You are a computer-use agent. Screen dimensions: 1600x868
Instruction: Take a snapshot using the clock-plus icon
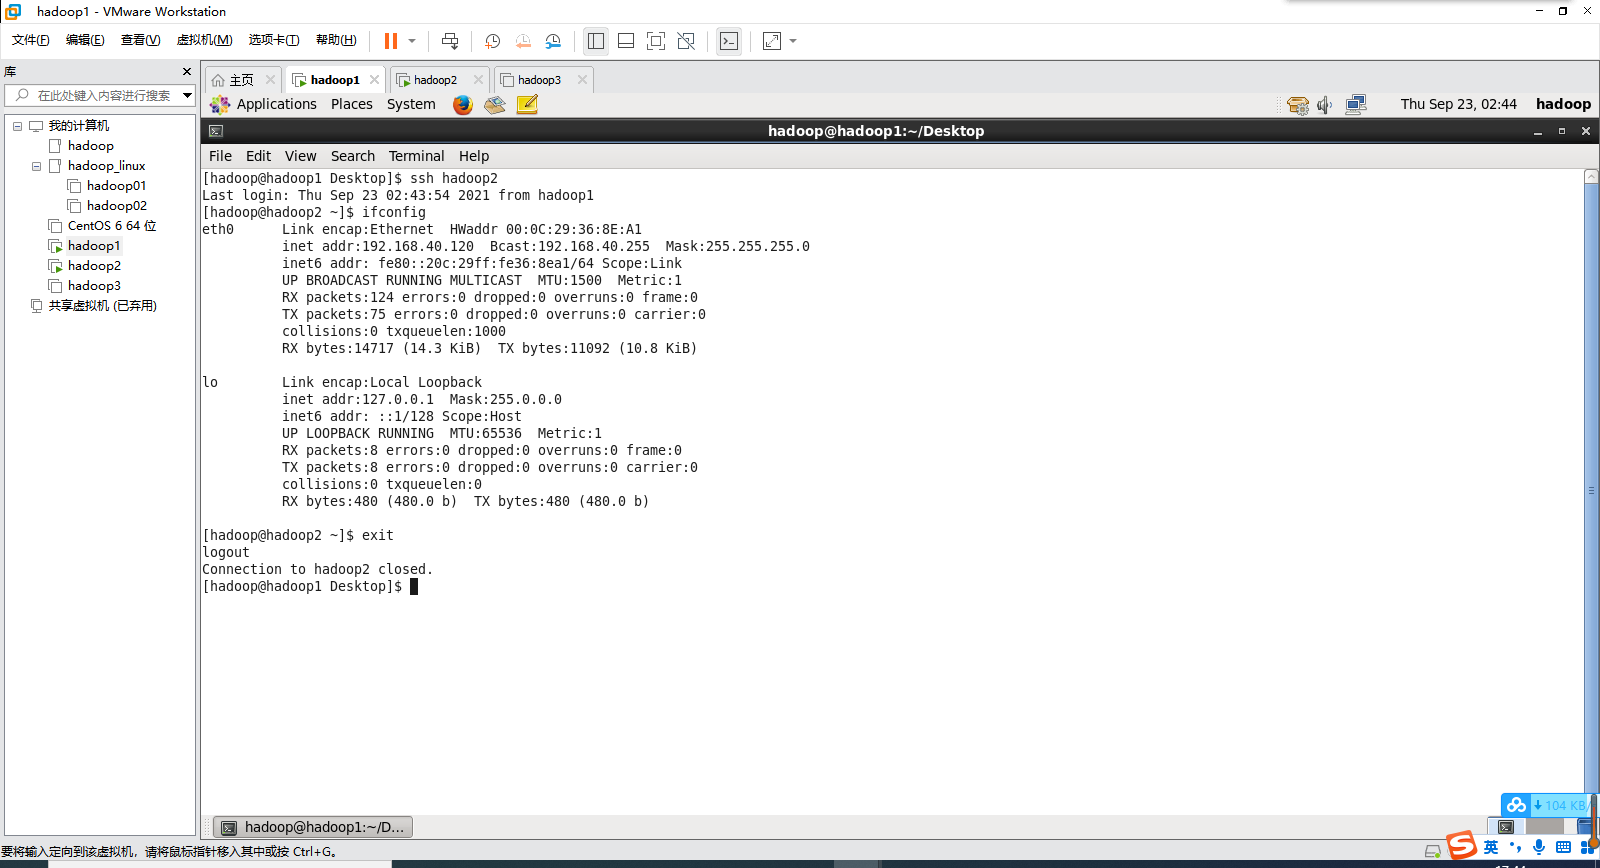coord(492,41)
